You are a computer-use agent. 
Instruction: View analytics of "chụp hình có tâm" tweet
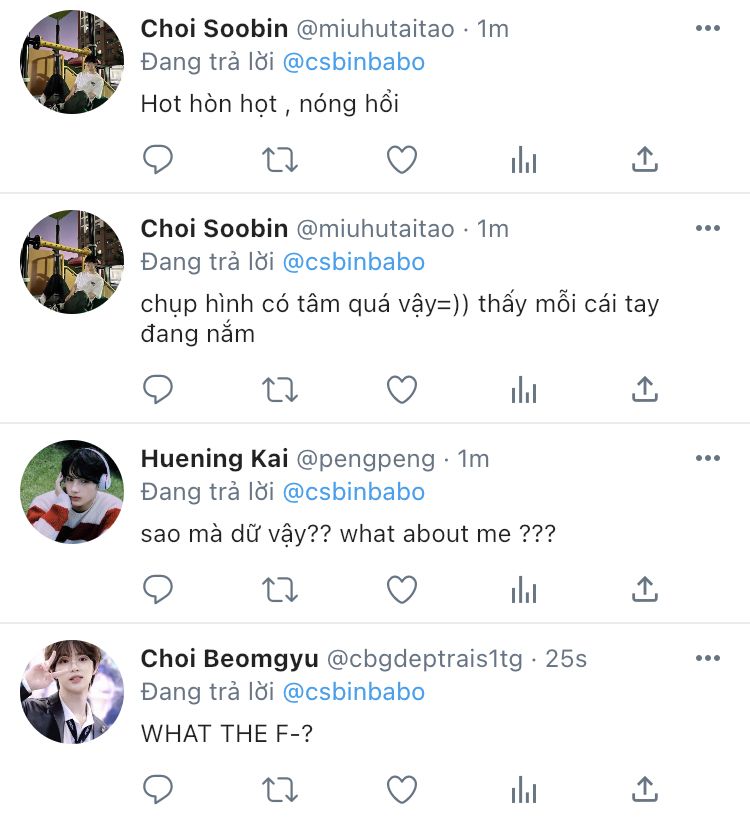pos(524,389)
